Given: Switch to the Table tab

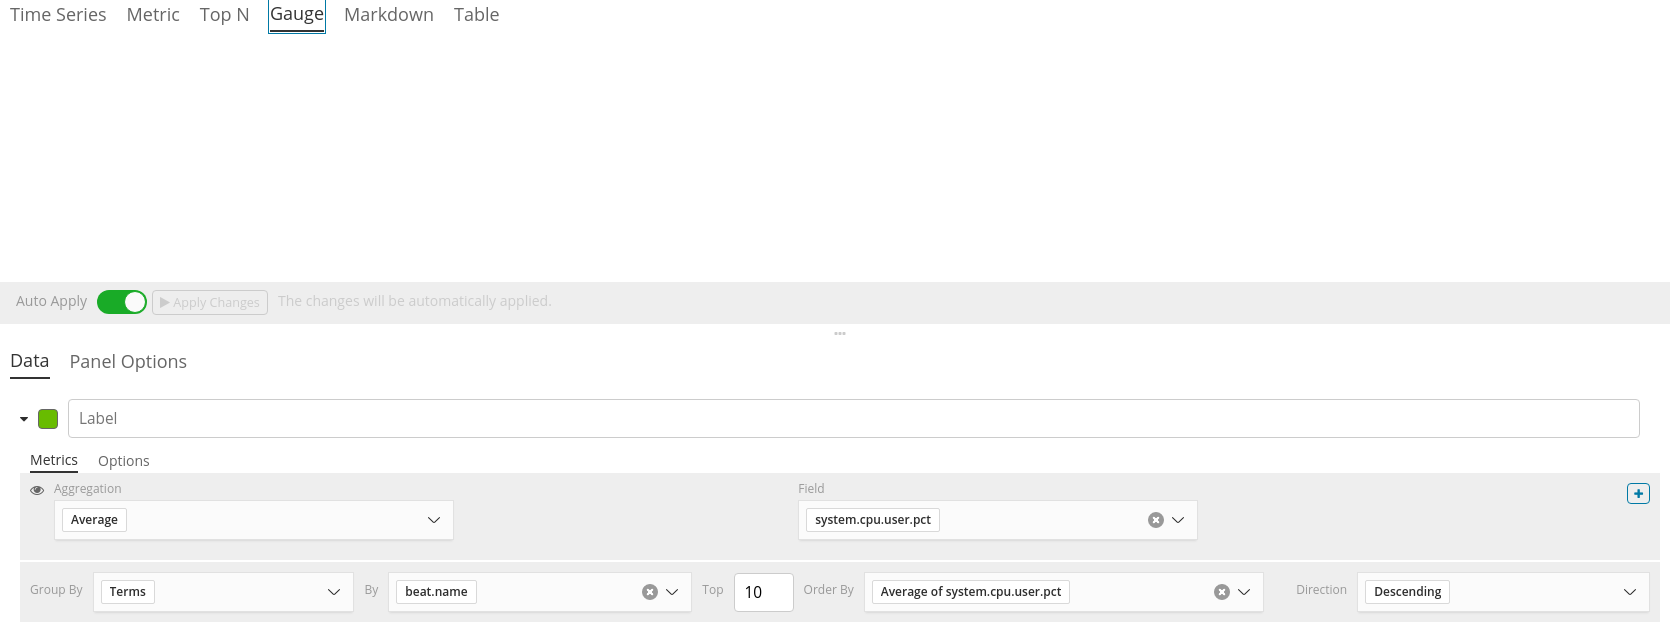Looking at the screenshot, I should (476, 15).
